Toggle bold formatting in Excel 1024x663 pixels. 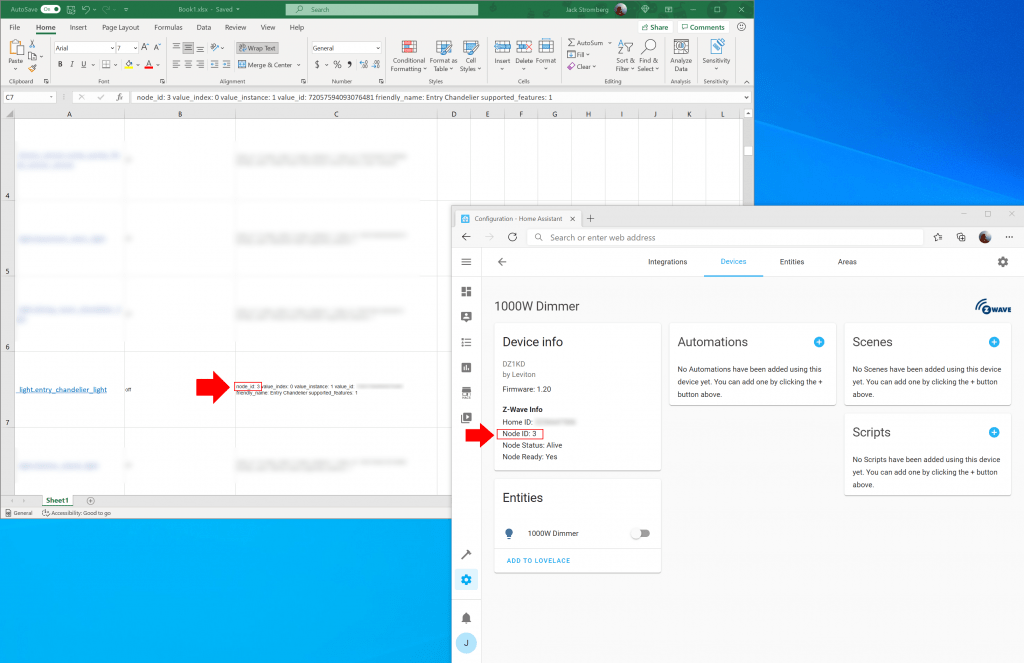[x=59, y=63]
